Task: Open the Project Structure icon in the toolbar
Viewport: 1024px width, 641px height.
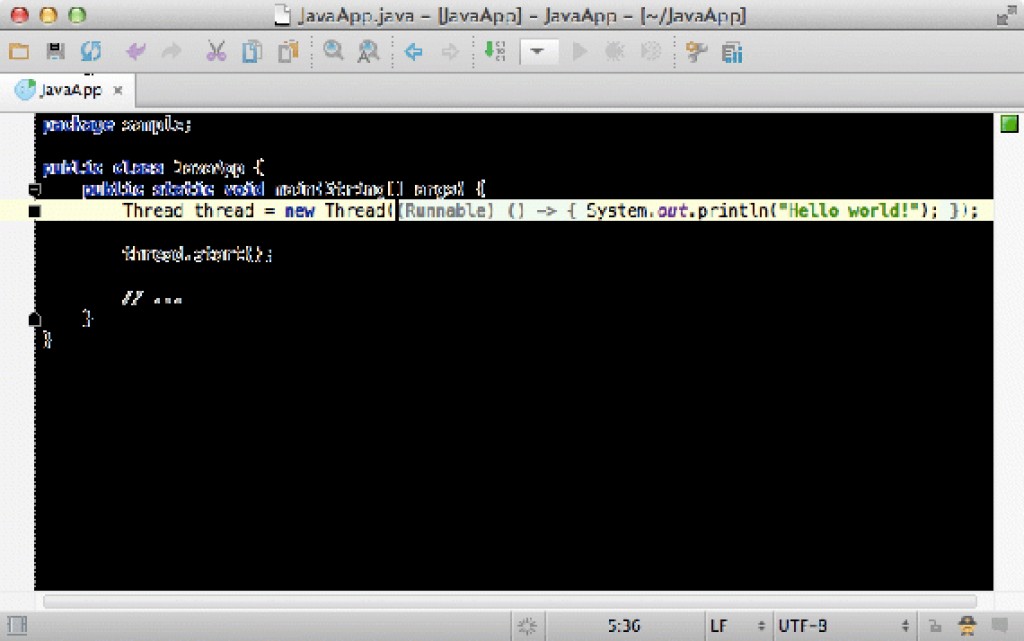Action: click(x=733, y=52)
